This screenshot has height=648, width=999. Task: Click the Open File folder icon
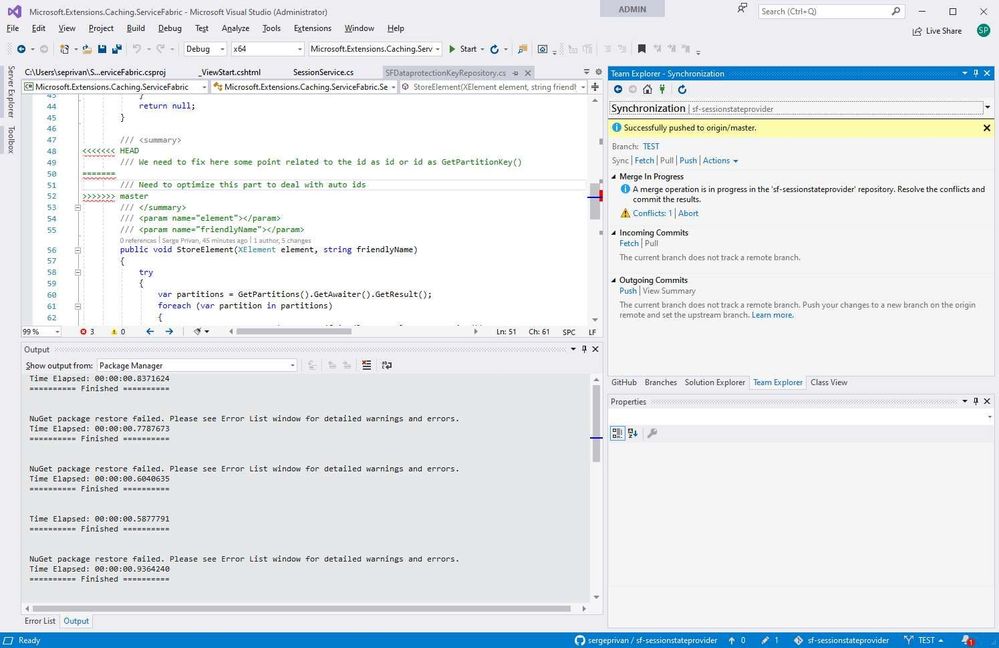click(87, 49)
